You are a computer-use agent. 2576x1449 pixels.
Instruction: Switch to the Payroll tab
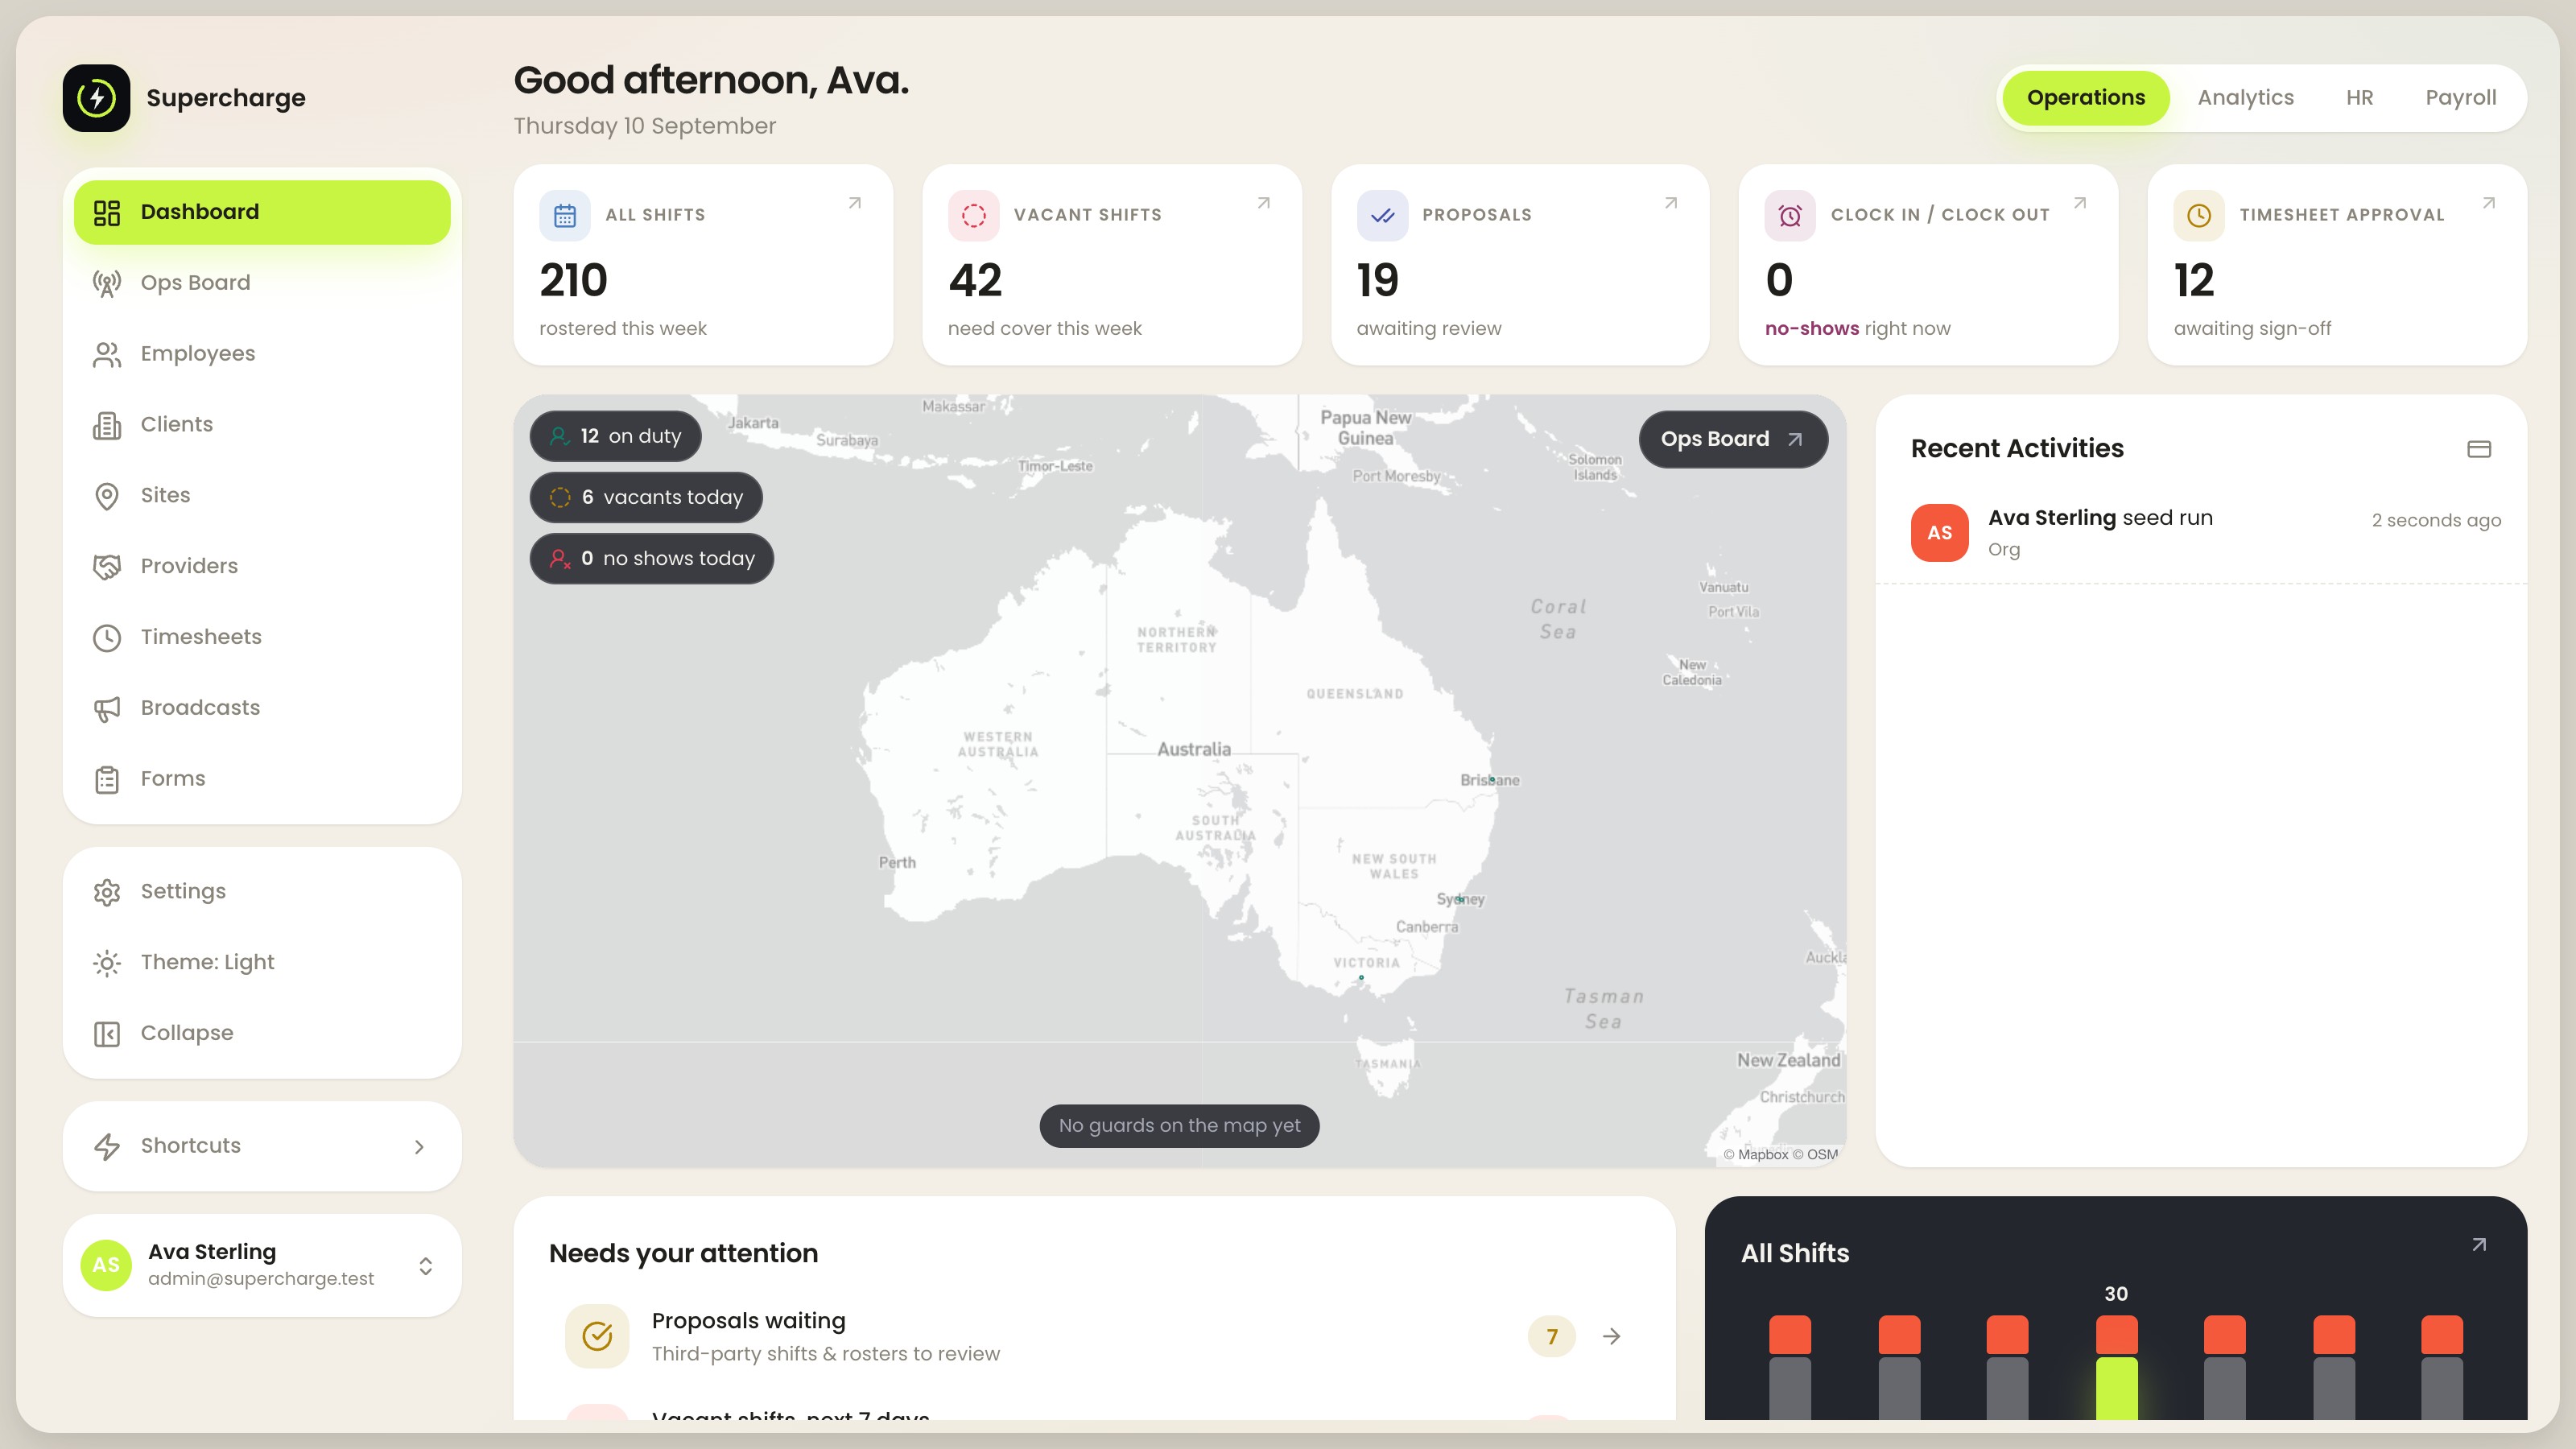coord(2460,98)
